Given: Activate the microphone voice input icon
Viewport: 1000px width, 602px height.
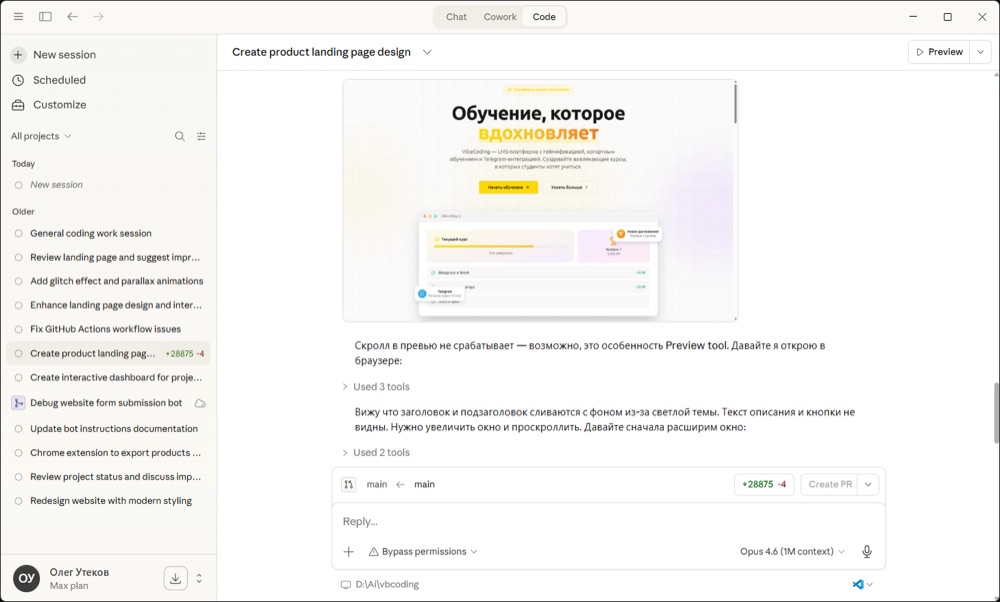Looking at the screenshot, I should click(867, 552).
